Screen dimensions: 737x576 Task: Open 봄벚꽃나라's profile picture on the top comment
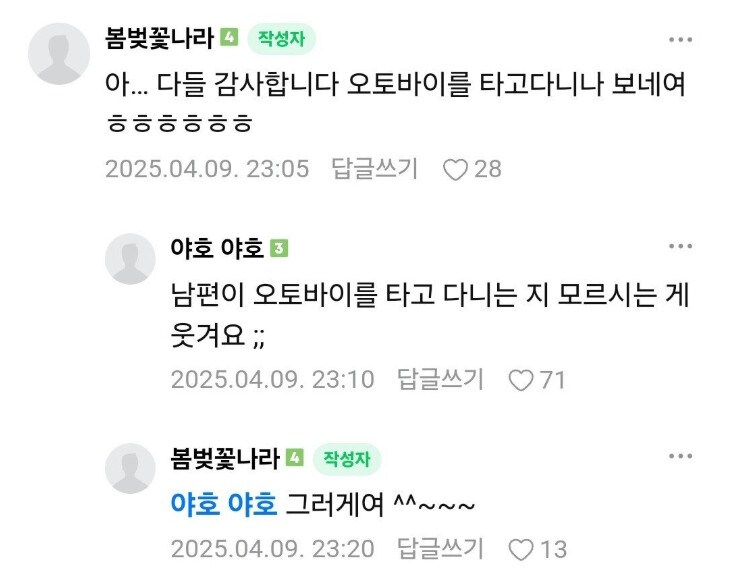pos(59,54)
